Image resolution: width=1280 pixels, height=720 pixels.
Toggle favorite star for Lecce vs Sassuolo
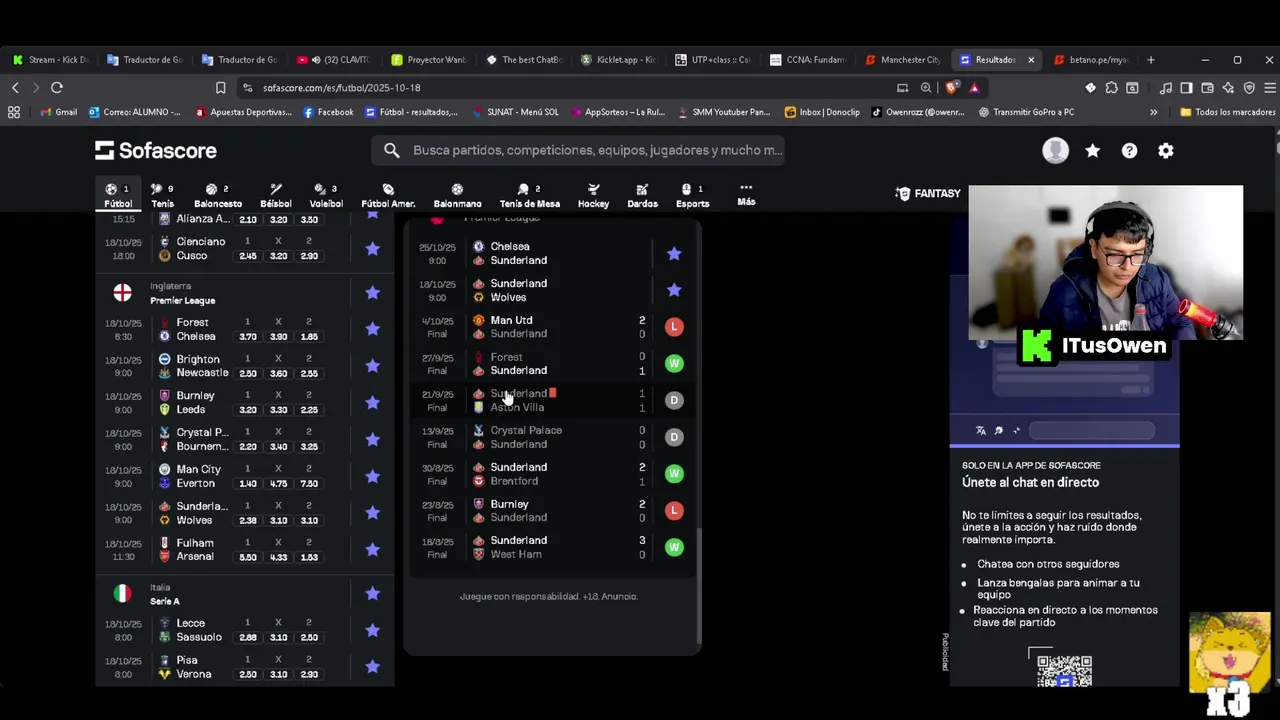click(372, 630)
